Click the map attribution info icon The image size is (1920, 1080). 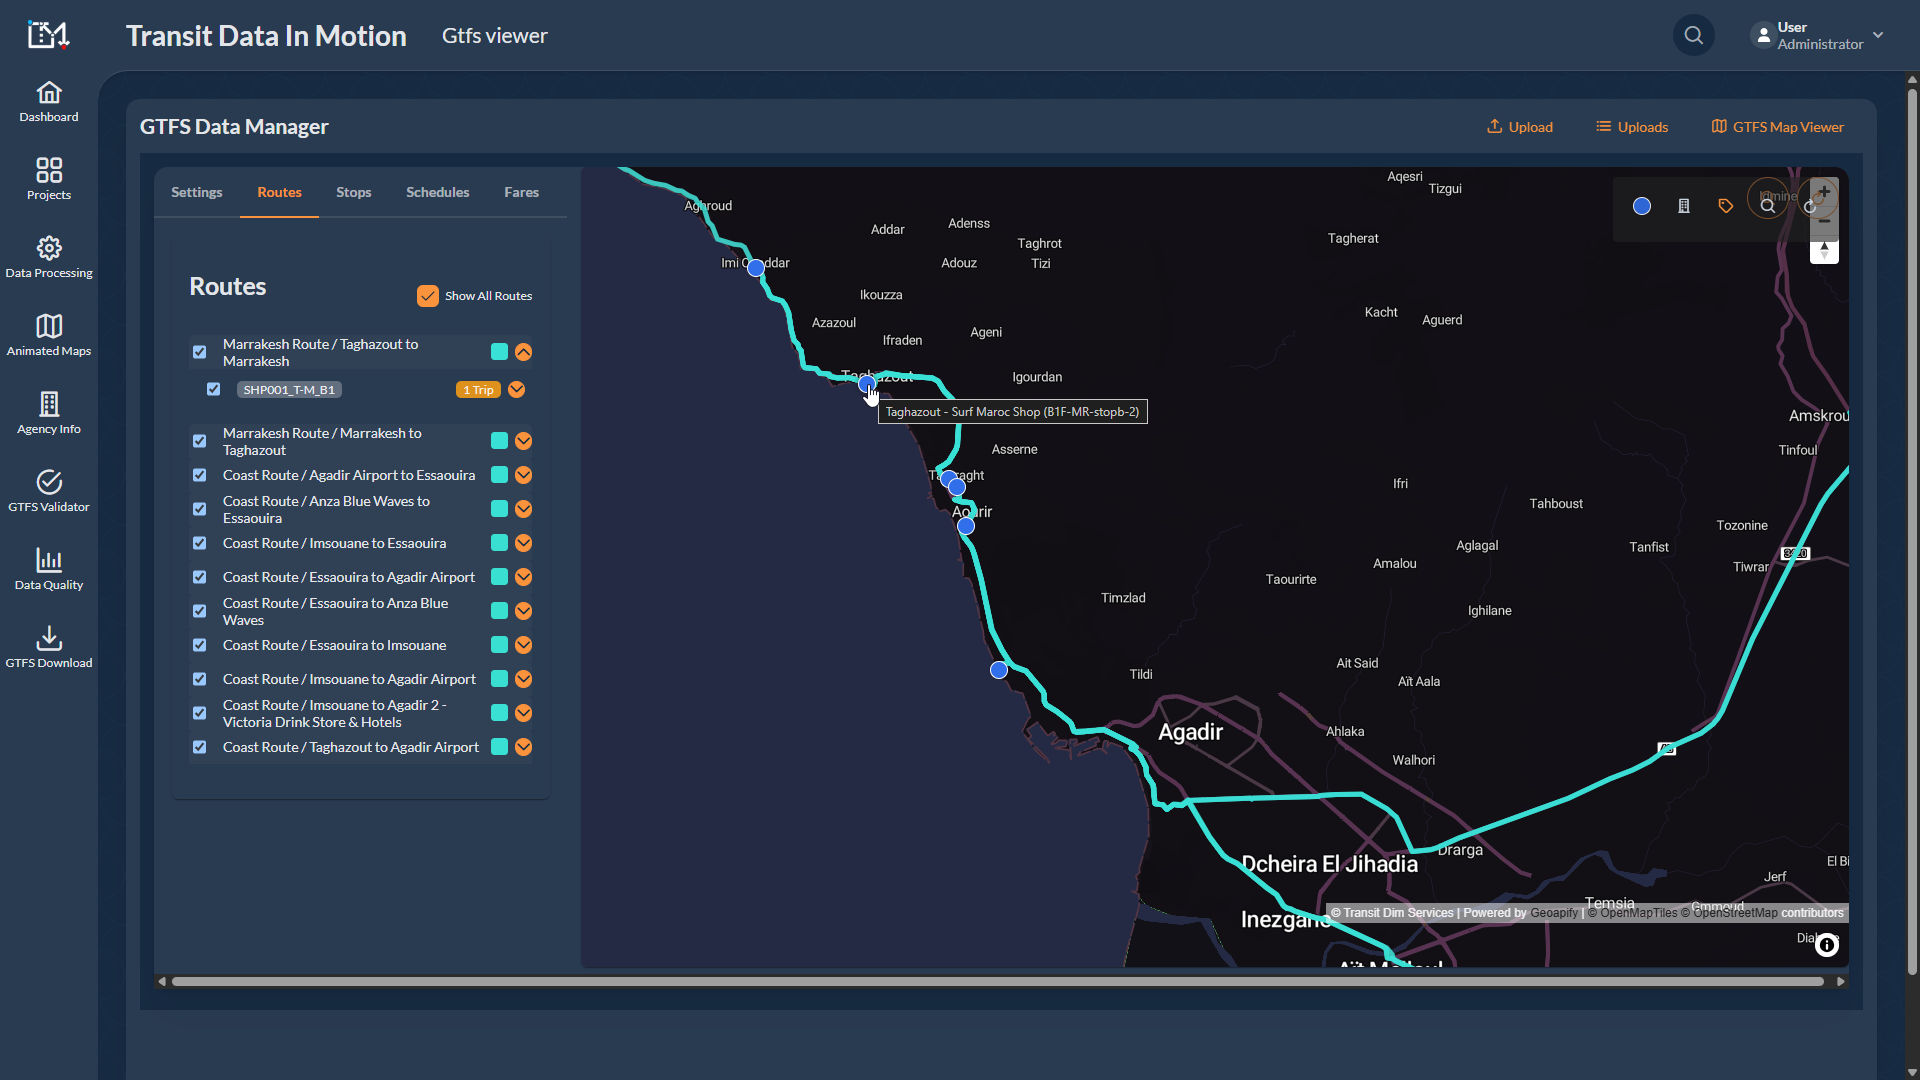(x=1827, y=945)
